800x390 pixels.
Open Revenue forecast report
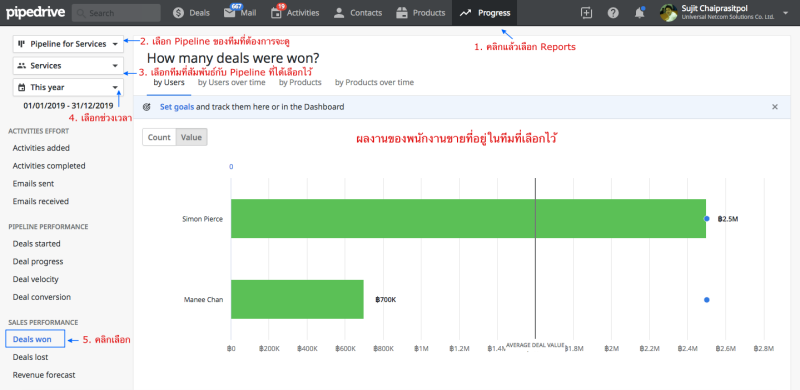44,375
